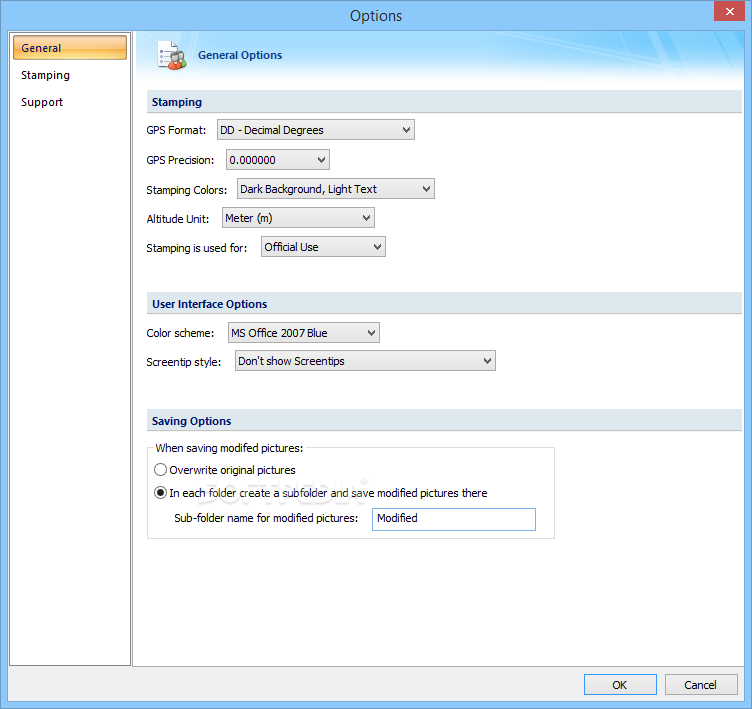Click the 'GPS Precision:' label
The image size is (752, 709).
pyautogui.click(x=180, y=160)
